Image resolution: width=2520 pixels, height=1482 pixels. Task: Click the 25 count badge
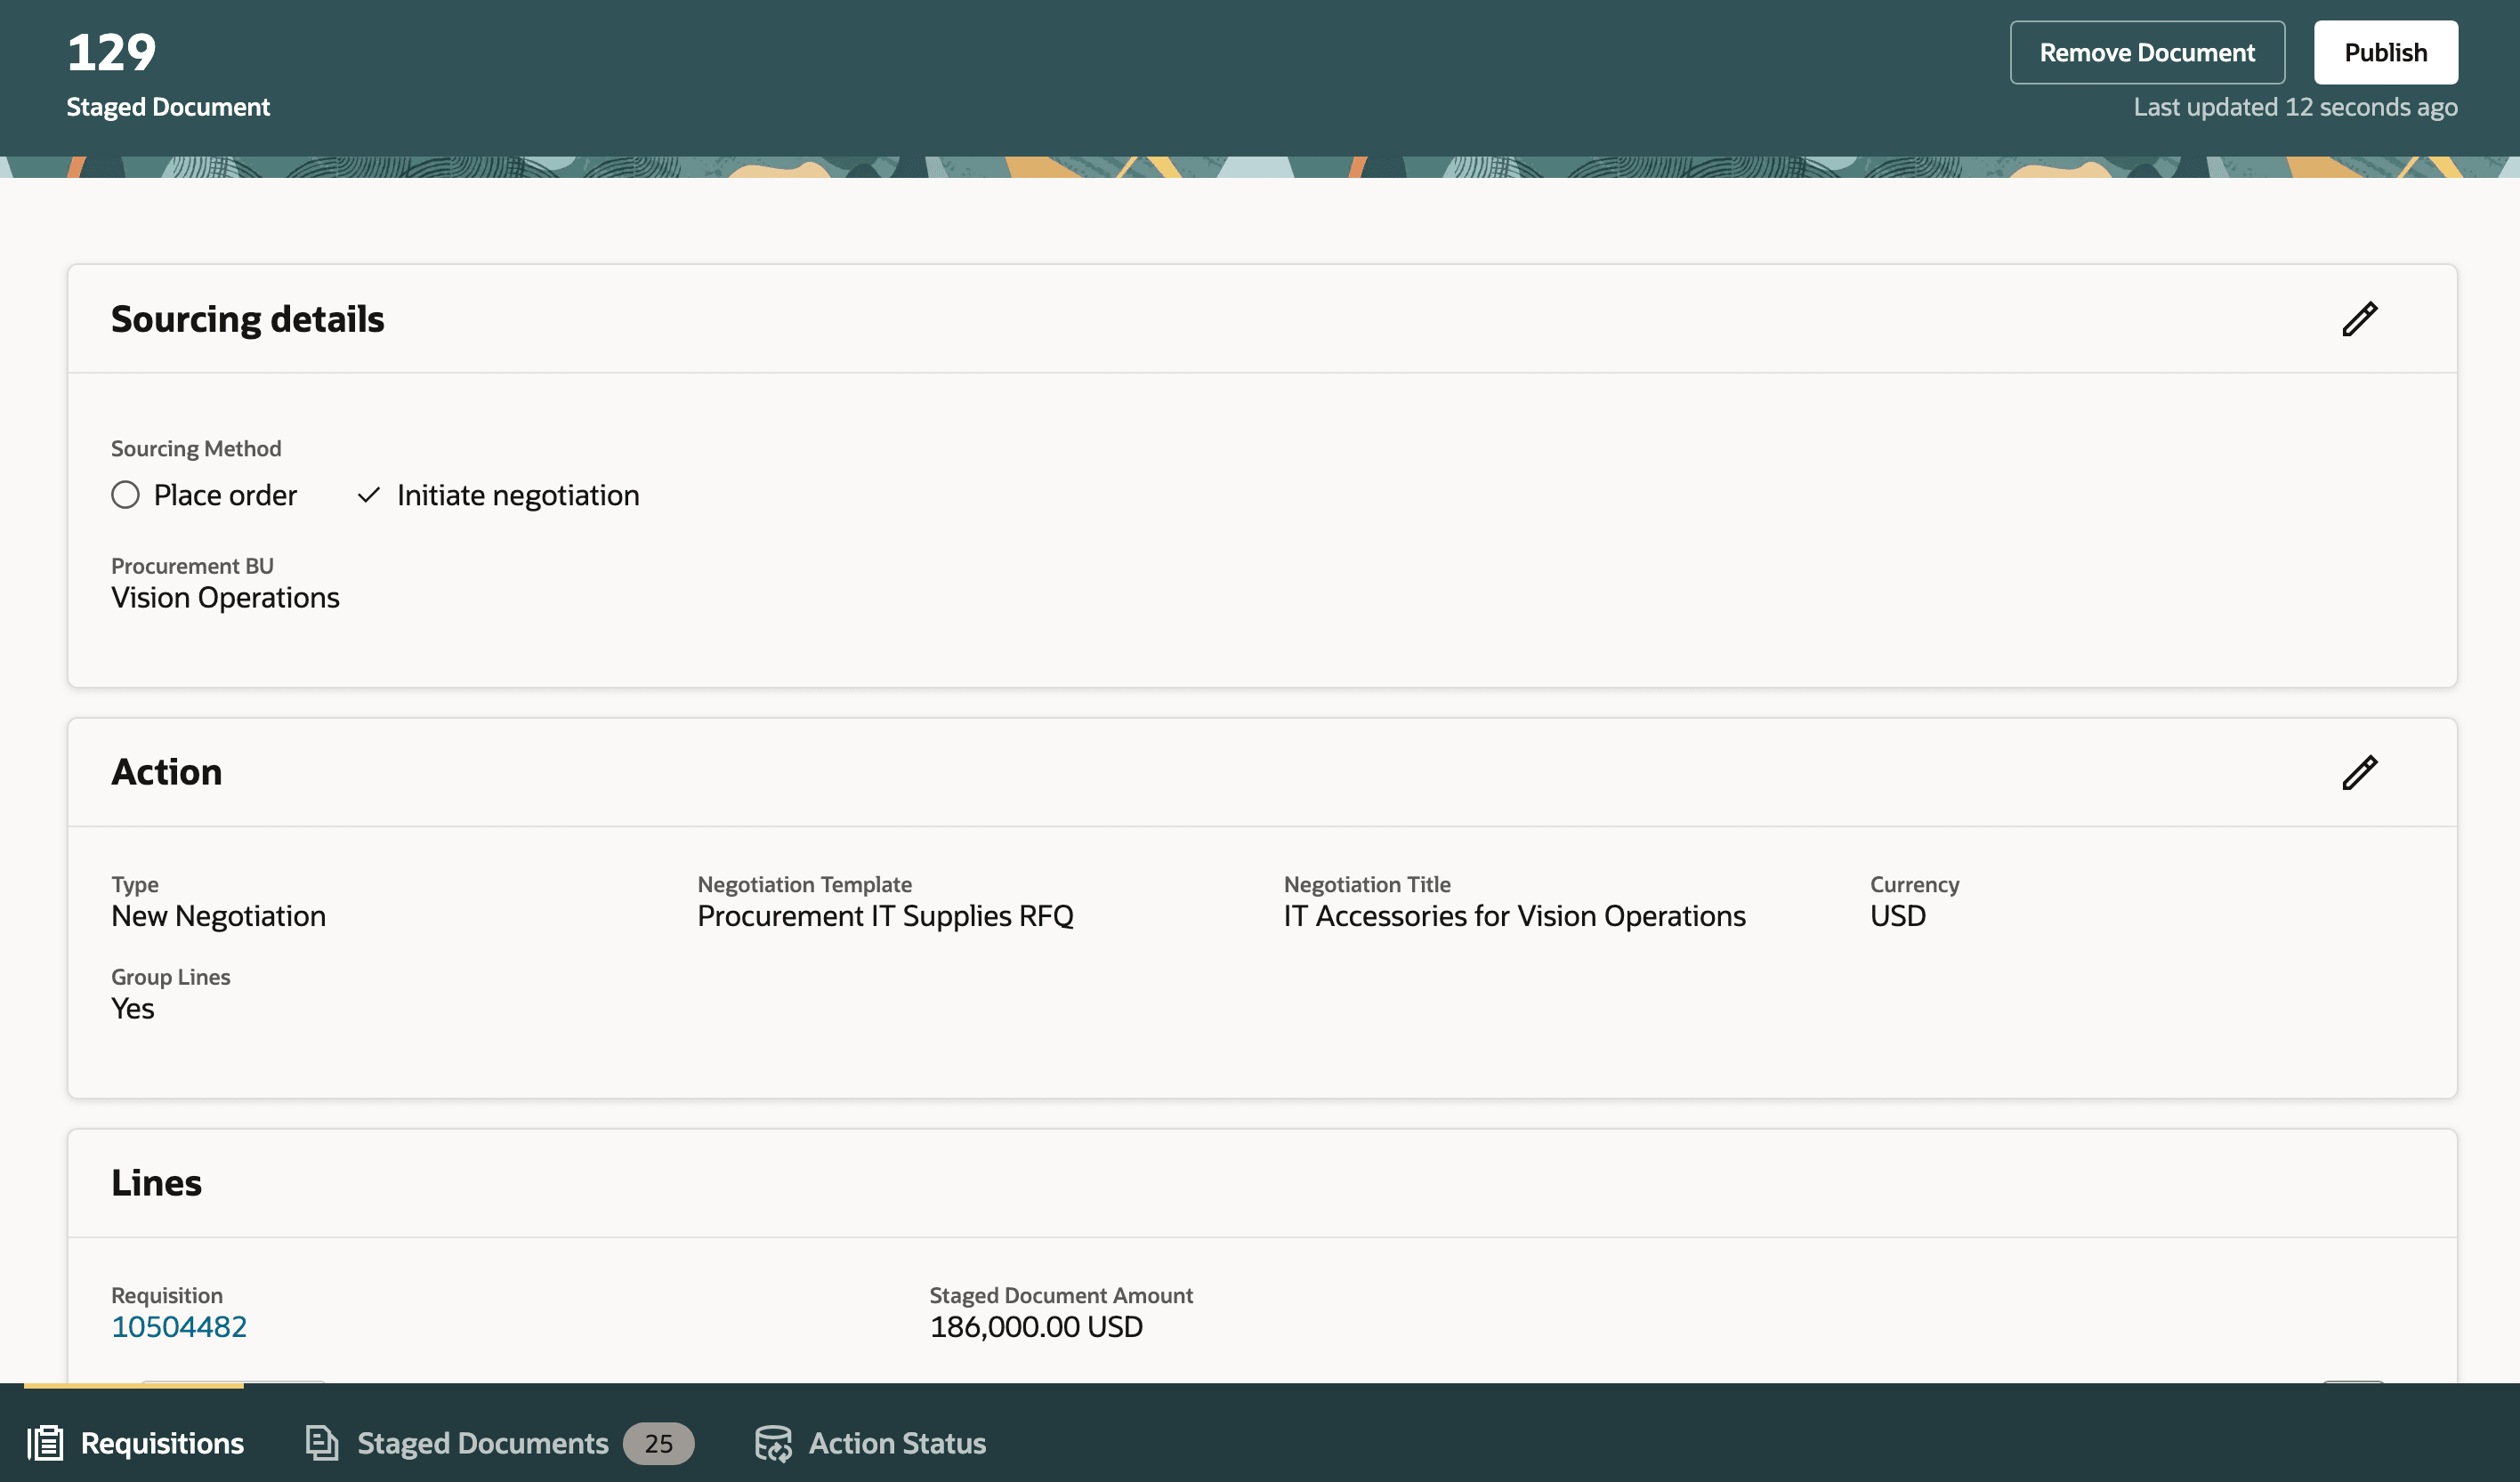658,1443
